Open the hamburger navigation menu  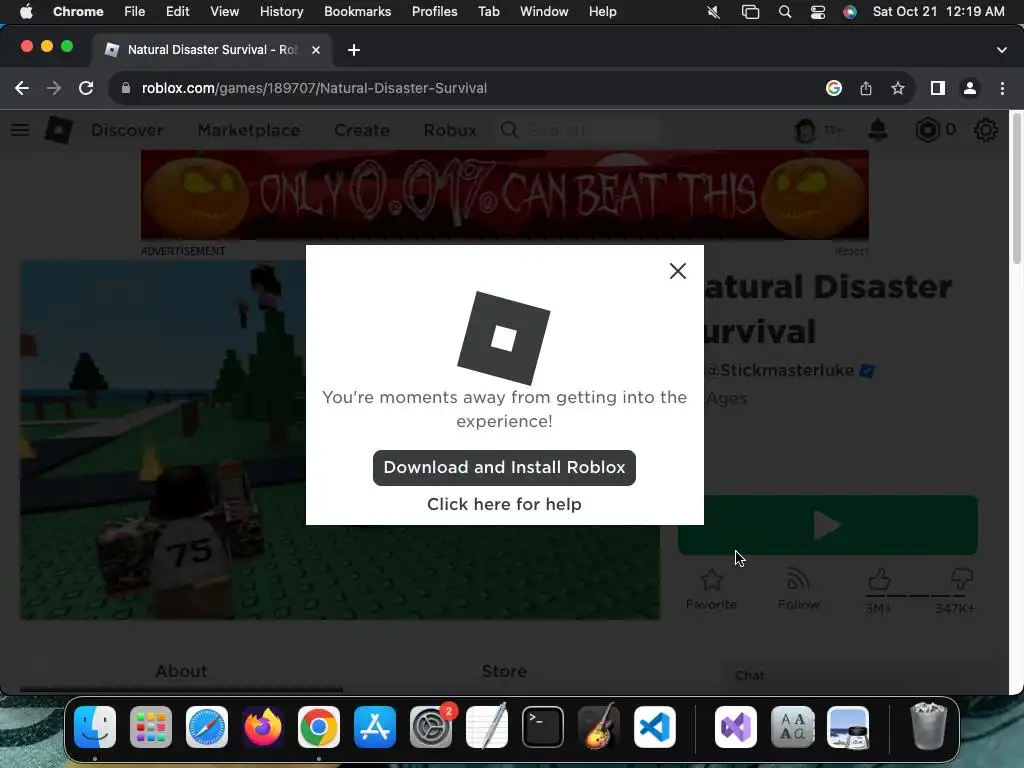[20, 130]
